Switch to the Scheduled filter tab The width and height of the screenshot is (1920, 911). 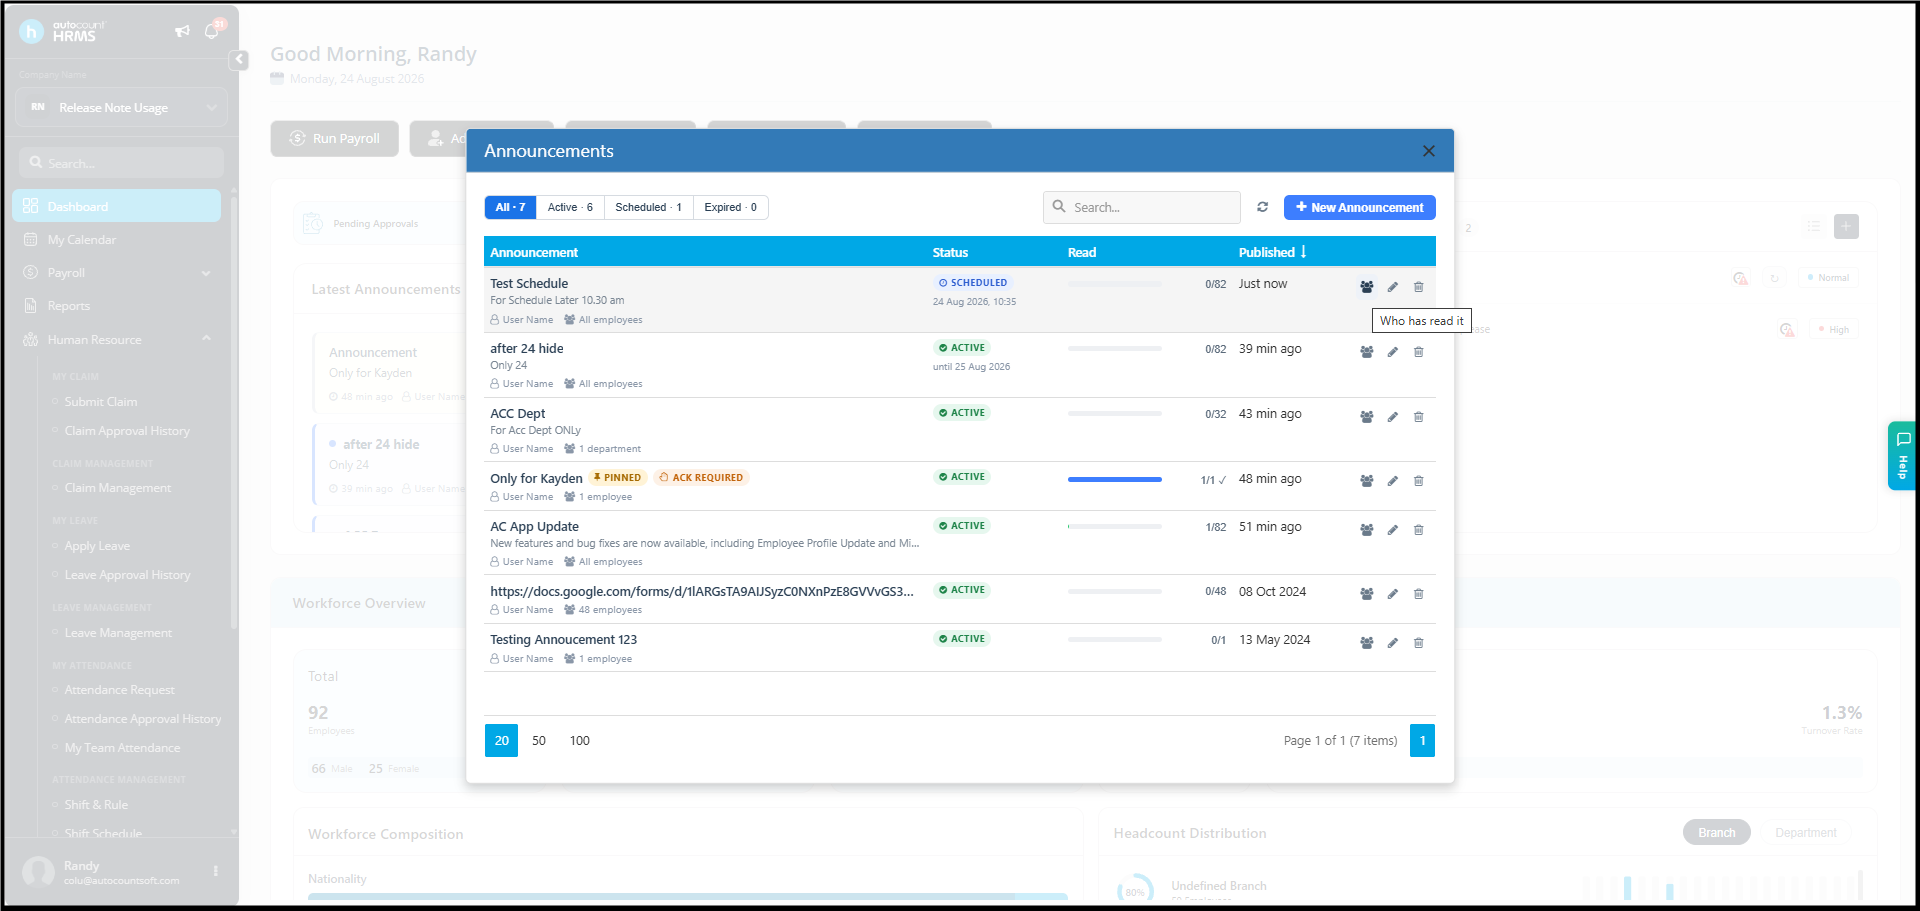(648, 207)
